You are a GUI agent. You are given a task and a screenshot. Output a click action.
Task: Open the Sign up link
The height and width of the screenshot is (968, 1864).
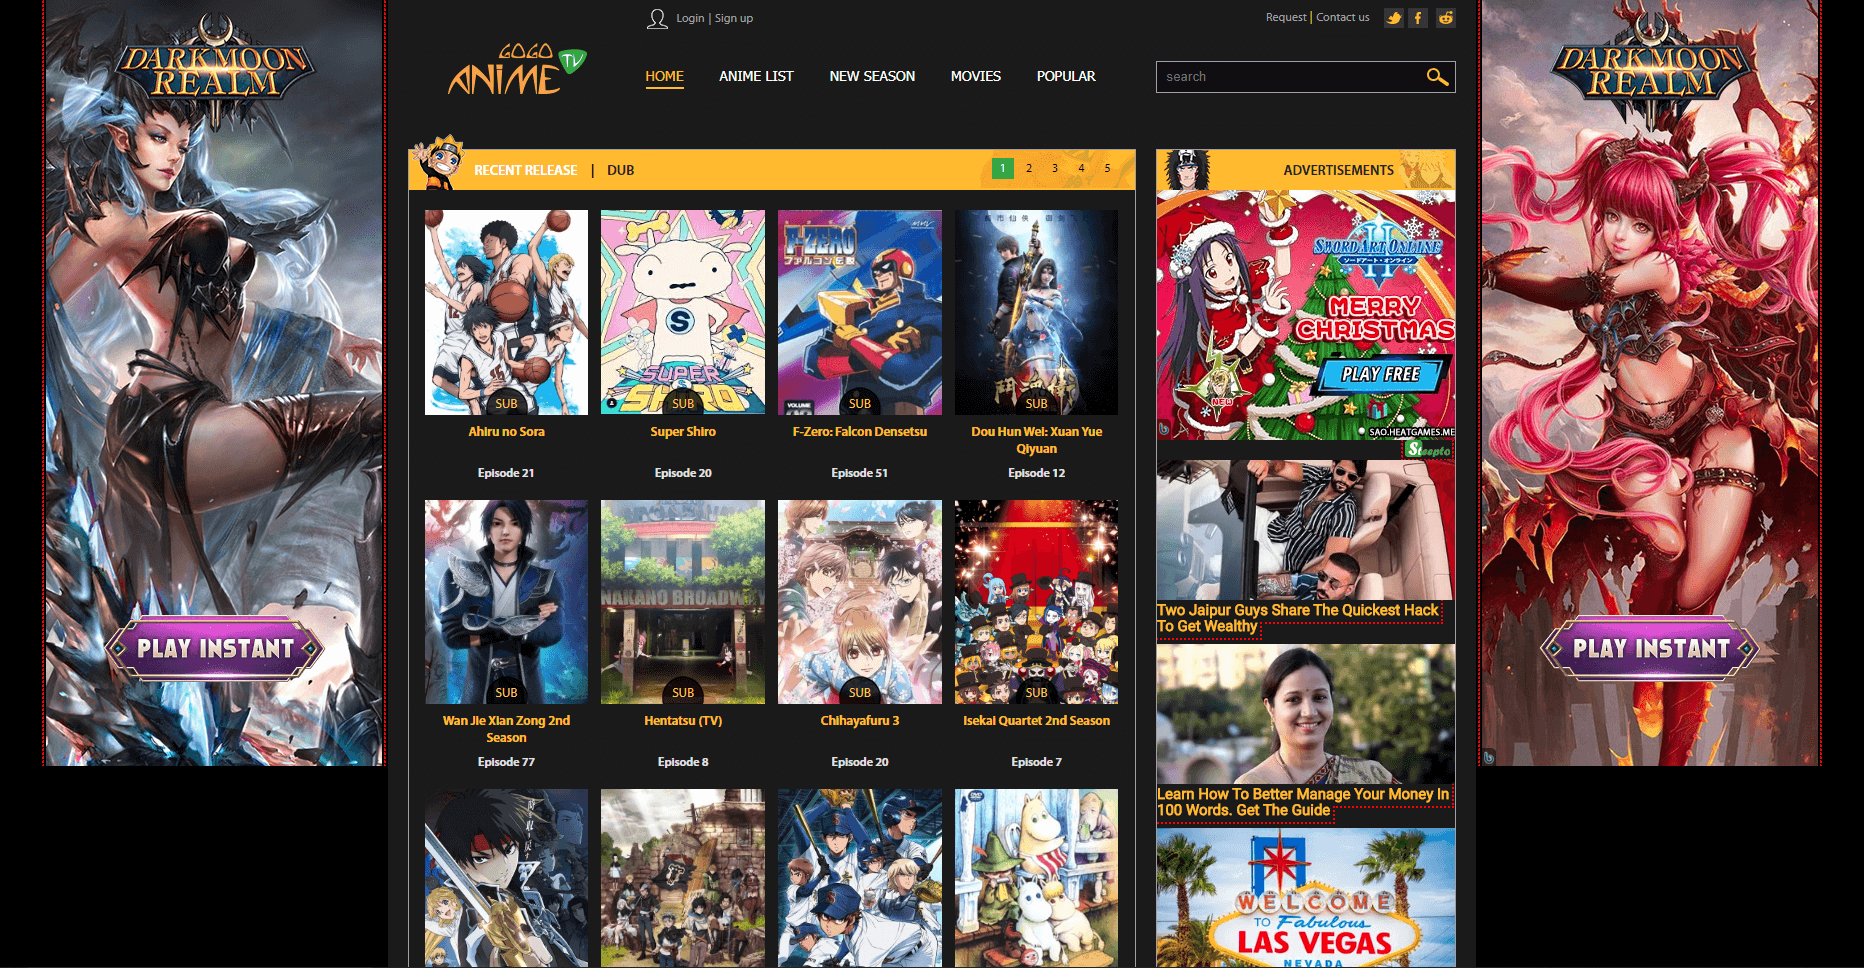[x=734, y=17]
